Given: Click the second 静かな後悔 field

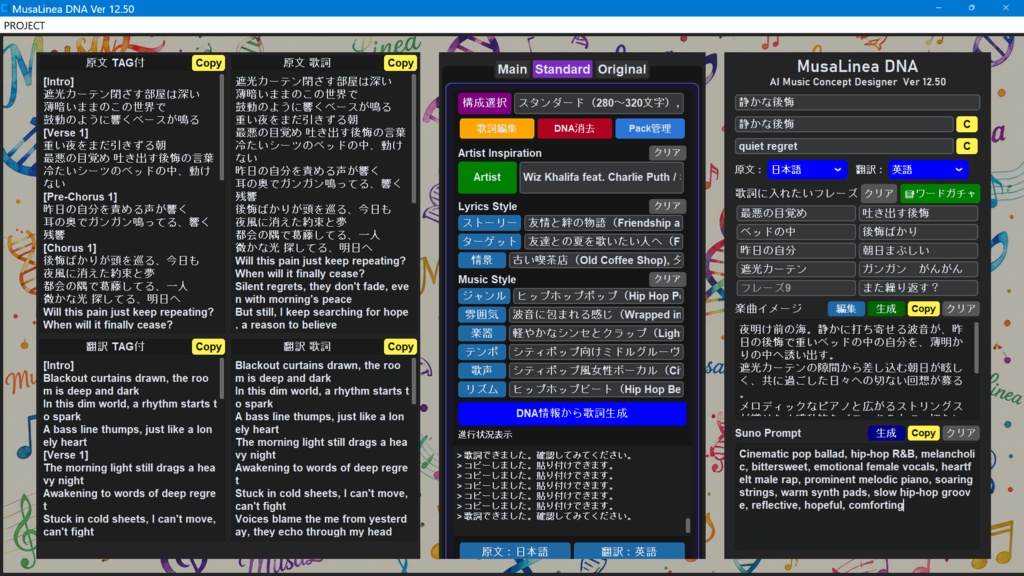Looking at the screenshot, I should click(x=844, y=124).
